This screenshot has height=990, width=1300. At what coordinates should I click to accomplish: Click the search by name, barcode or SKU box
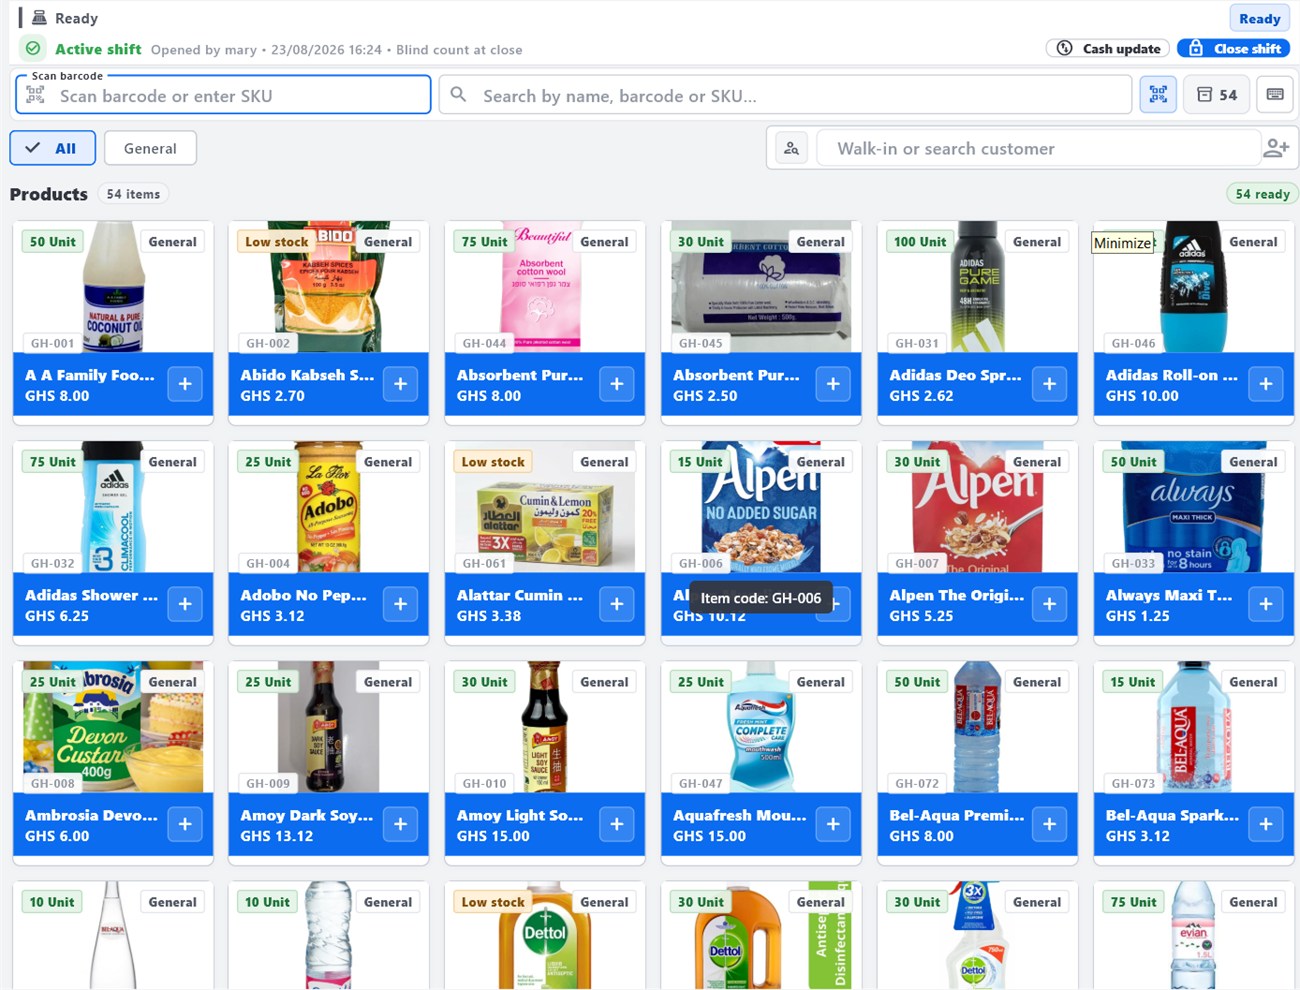pyautogui.click(x=785, y=95)
